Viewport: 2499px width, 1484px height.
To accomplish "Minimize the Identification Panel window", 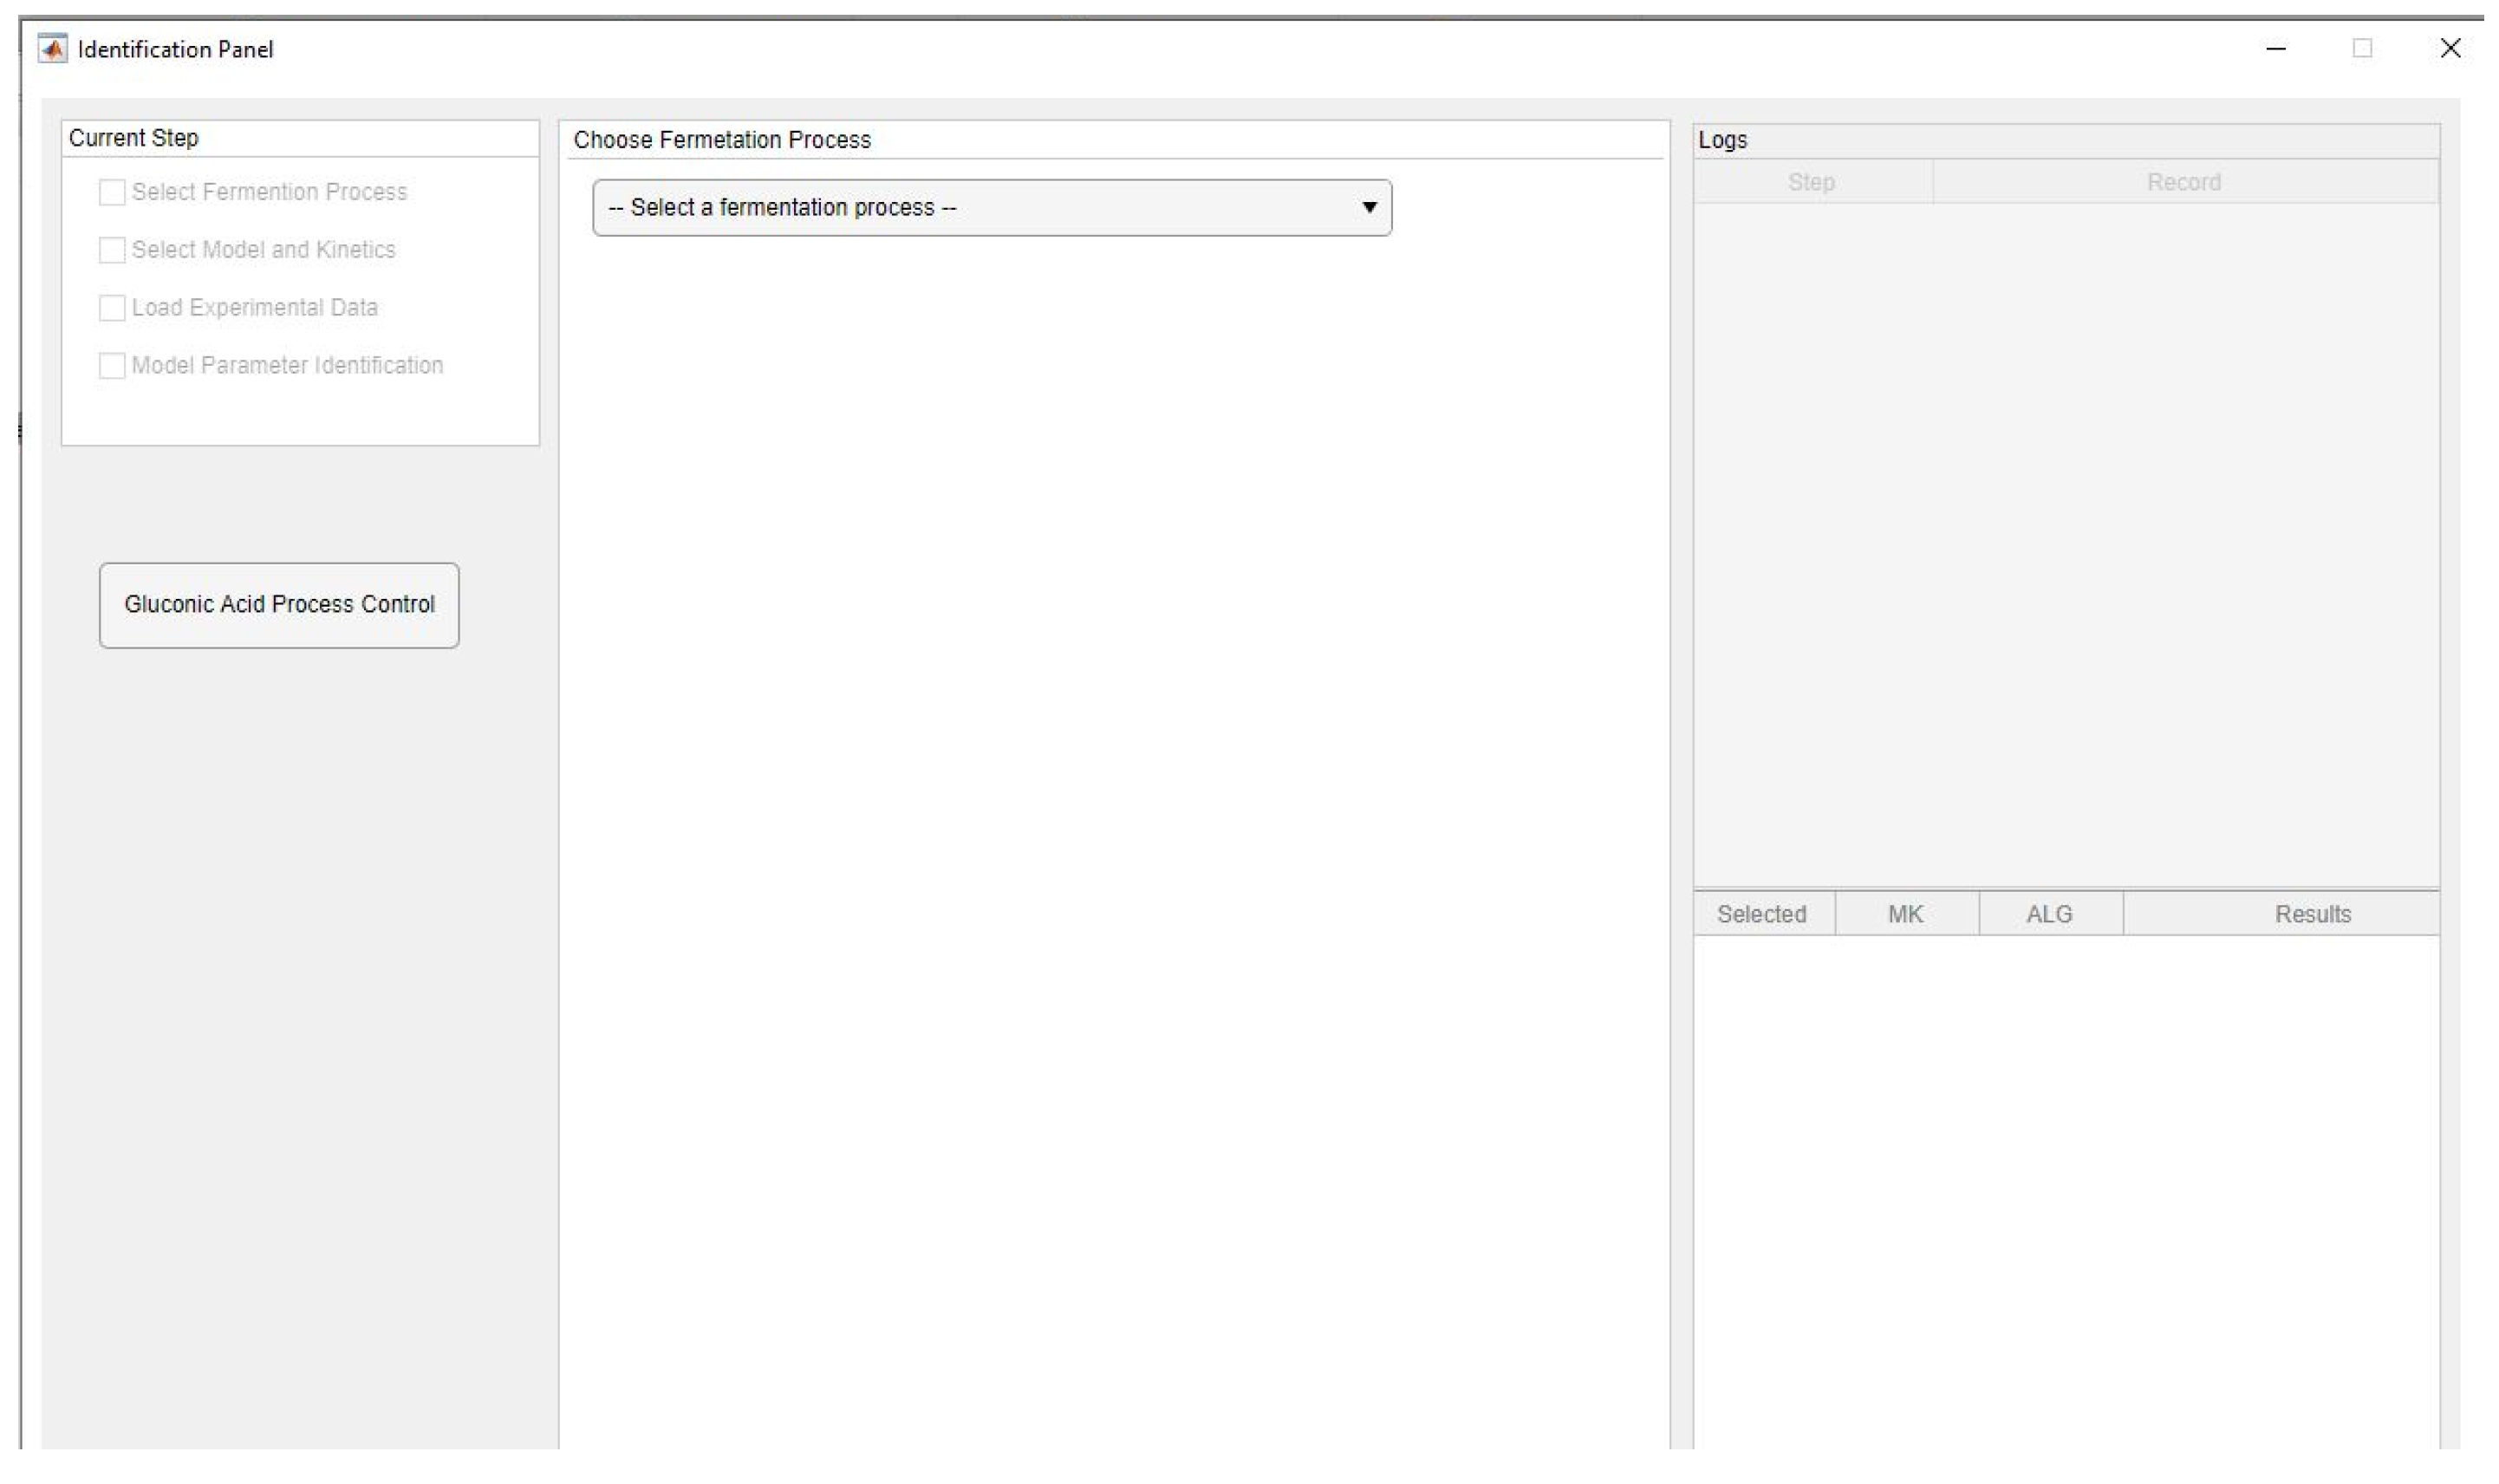I will (x=2275, y=48).
